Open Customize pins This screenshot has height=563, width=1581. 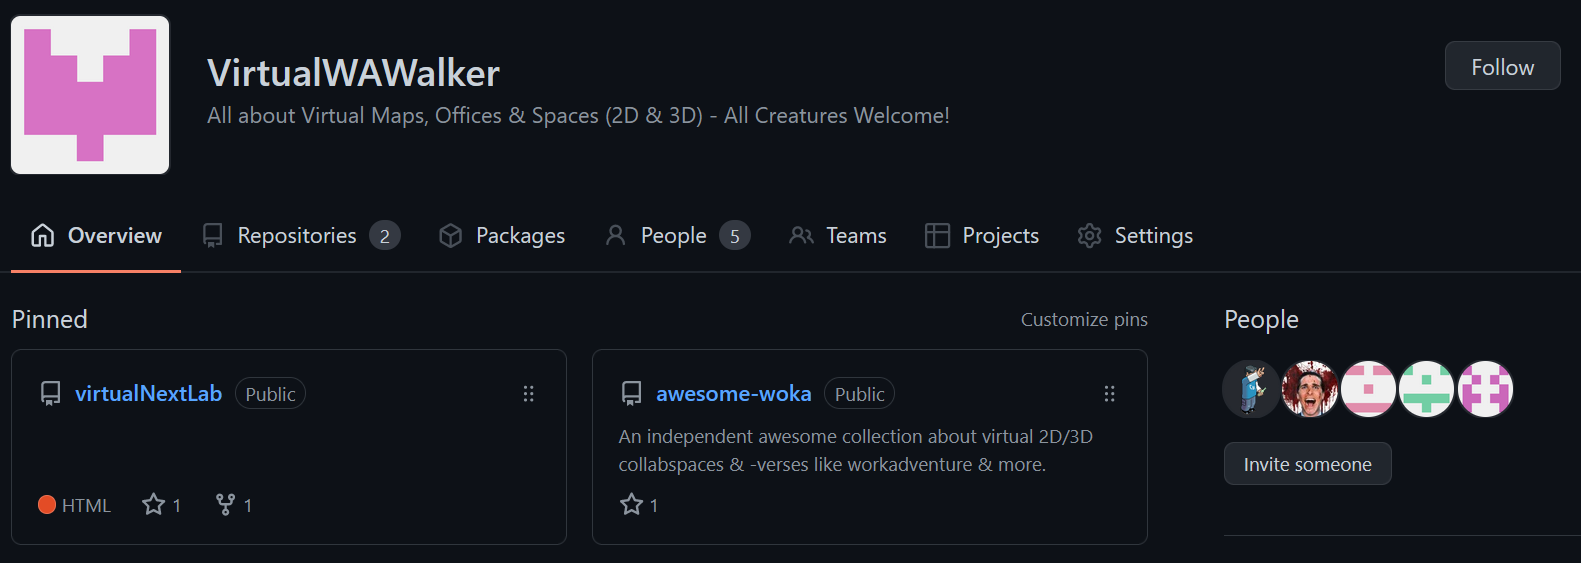pyautogui.click(x=1084, y=320)
